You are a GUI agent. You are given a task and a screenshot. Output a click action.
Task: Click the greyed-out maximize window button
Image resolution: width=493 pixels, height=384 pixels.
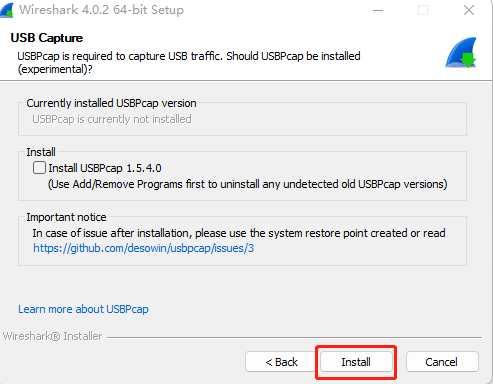tap(423, 10)
